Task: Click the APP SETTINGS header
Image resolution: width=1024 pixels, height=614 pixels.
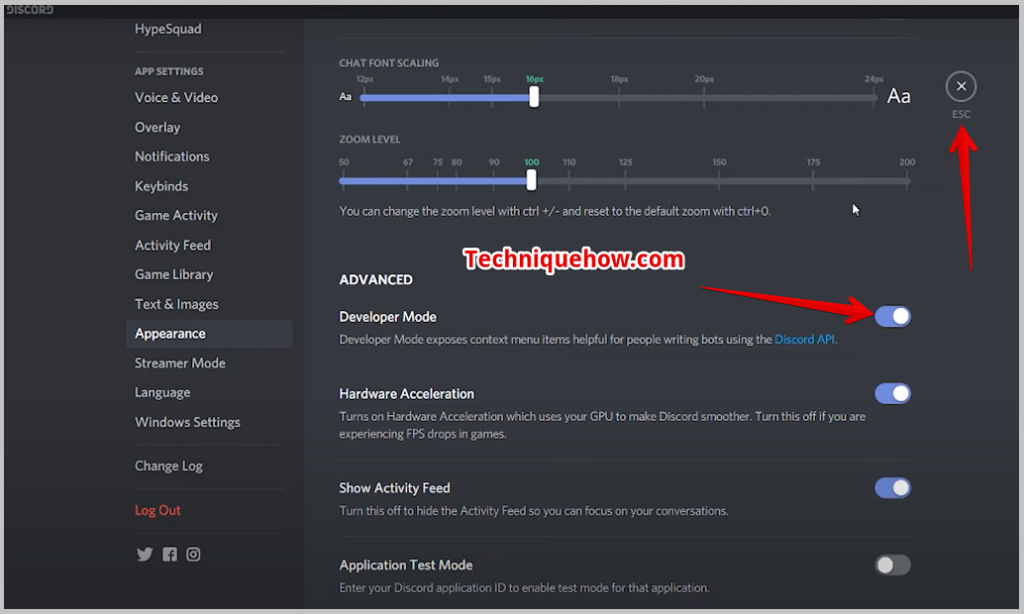Action: point(168,71)
